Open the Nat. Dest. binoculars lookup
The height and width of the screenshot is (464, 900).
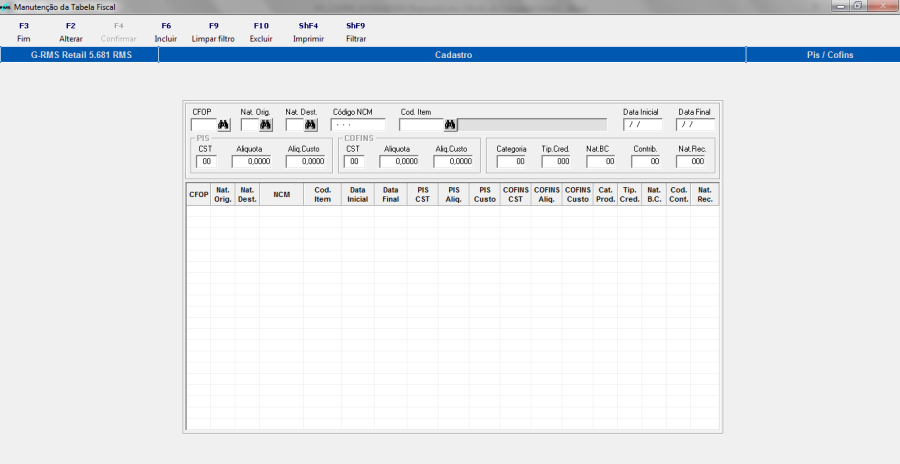point(311,125)
